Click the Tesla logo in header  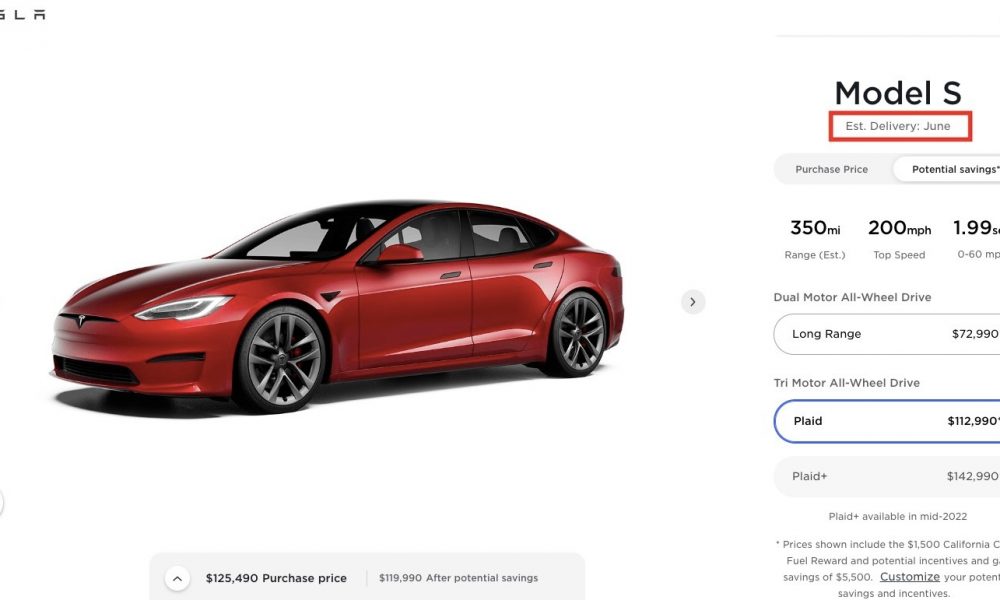22,14
